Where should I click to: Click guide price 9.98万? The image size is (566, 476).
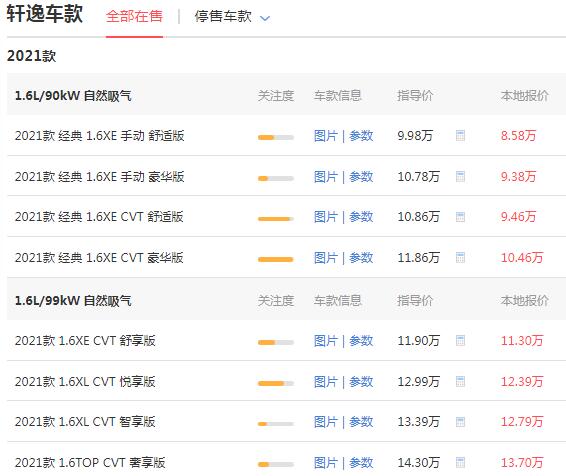click(415, 136)
